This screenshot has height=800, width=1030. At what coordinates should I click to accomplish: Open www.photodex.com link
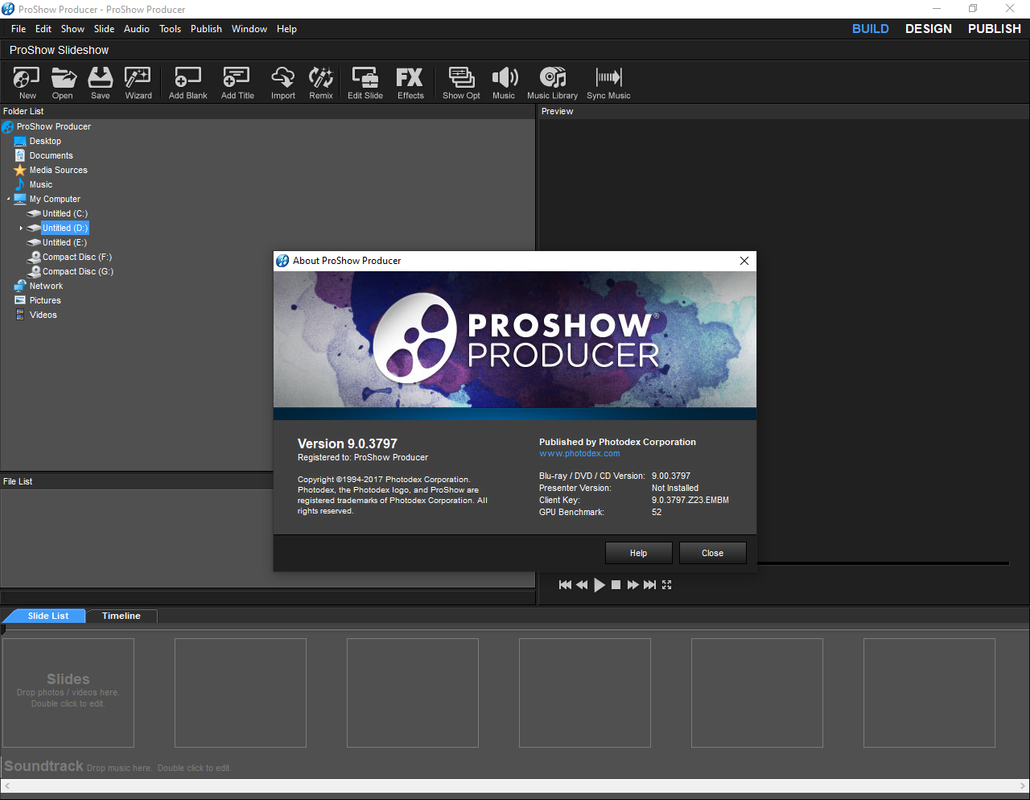[x=579, y=453]
